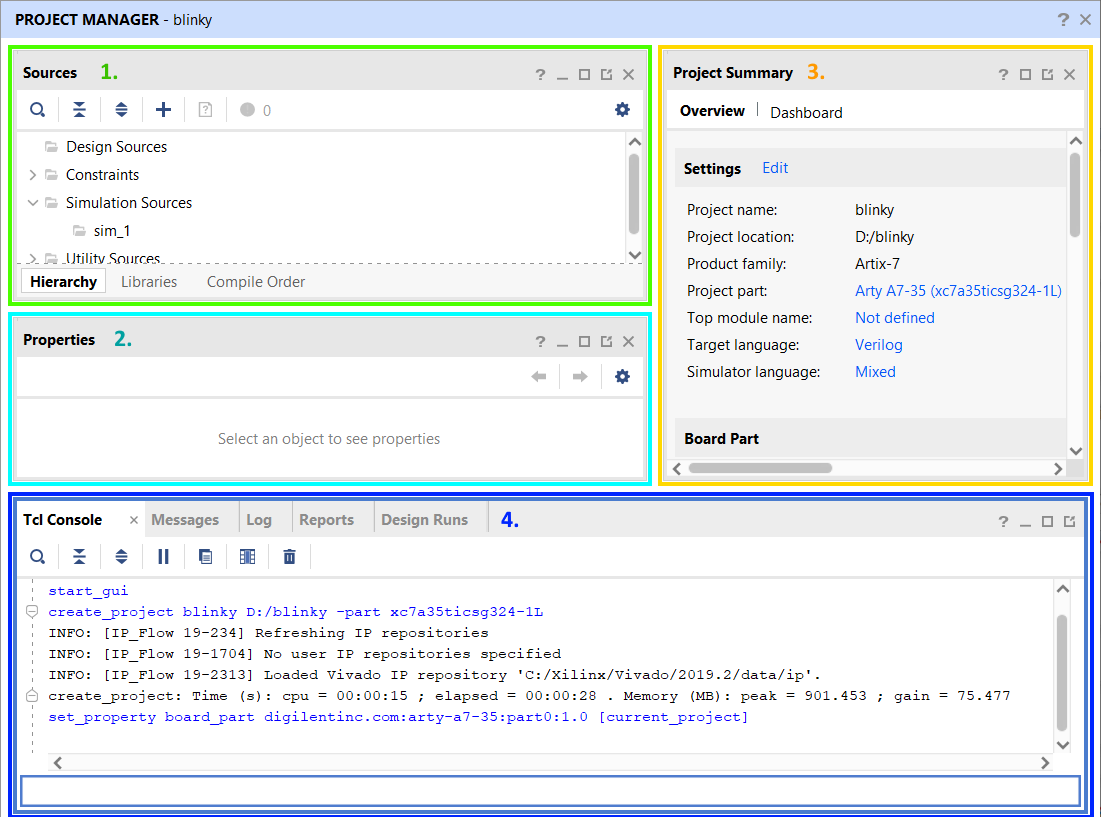Switch to the Libraries tab
This screenshot has height=817, width=1101.
pos(149,281)
